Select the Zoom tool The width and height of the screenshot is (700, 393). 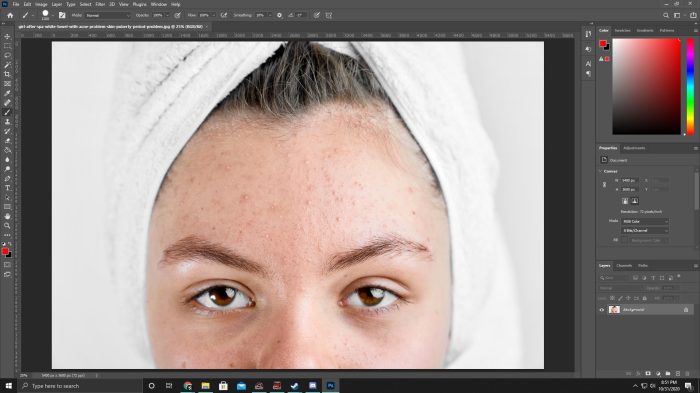coord(7,226)
